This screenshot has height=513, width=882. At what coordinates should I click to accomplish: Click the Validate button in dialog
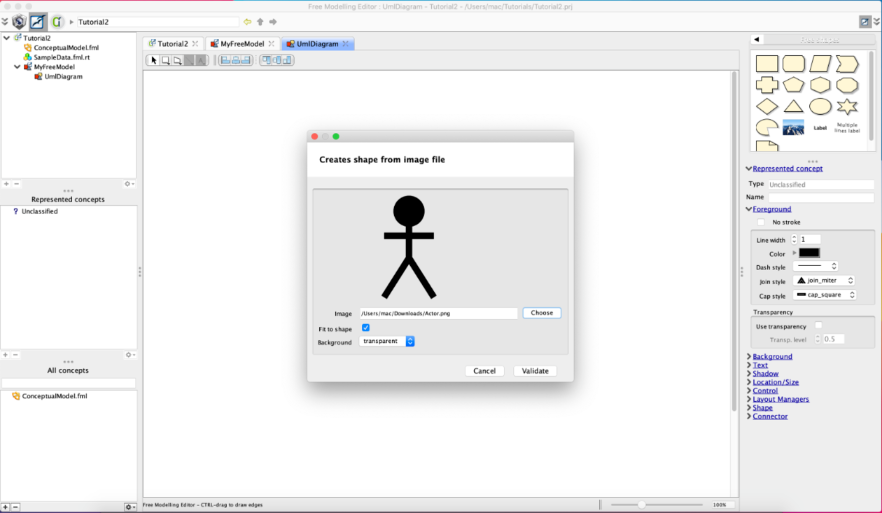535,371
